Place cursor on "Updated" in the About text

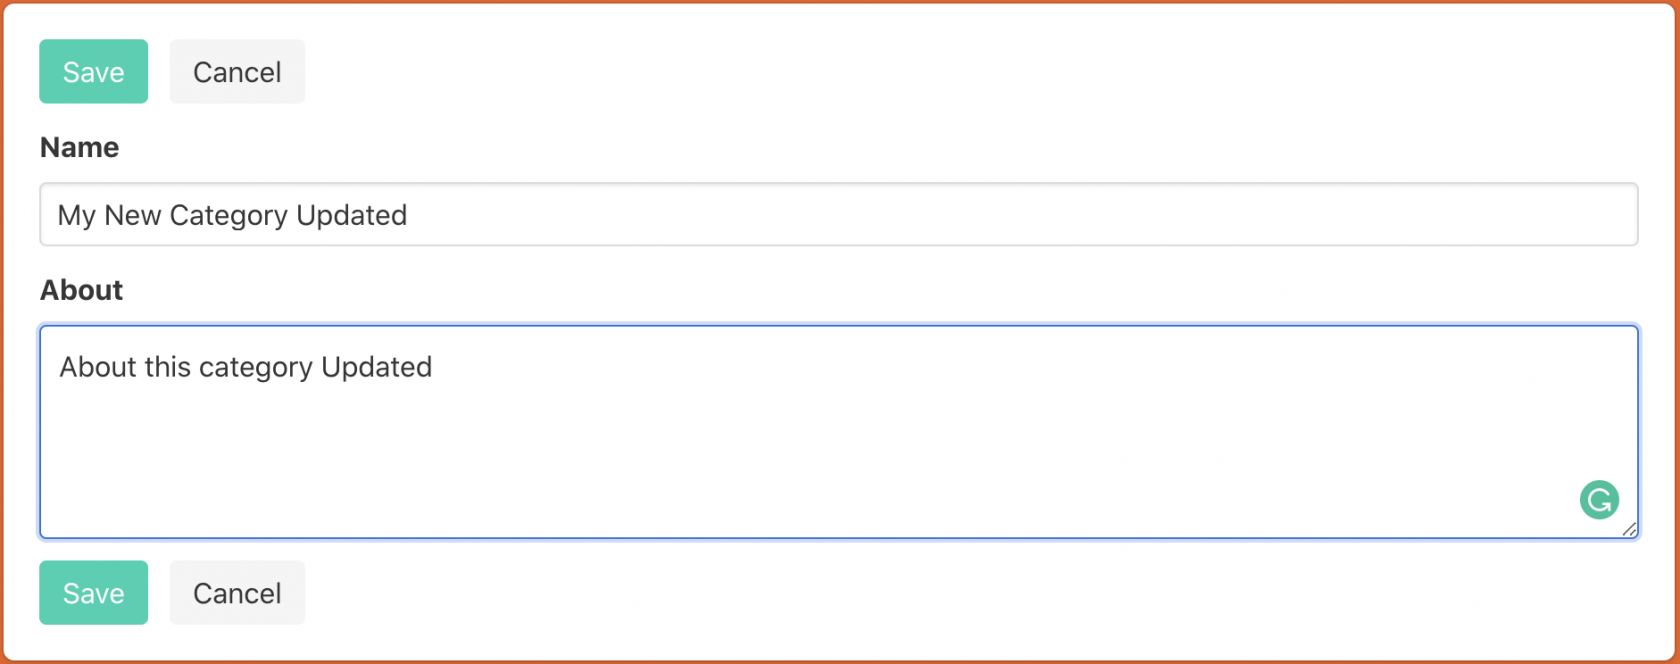pos(376,368)
